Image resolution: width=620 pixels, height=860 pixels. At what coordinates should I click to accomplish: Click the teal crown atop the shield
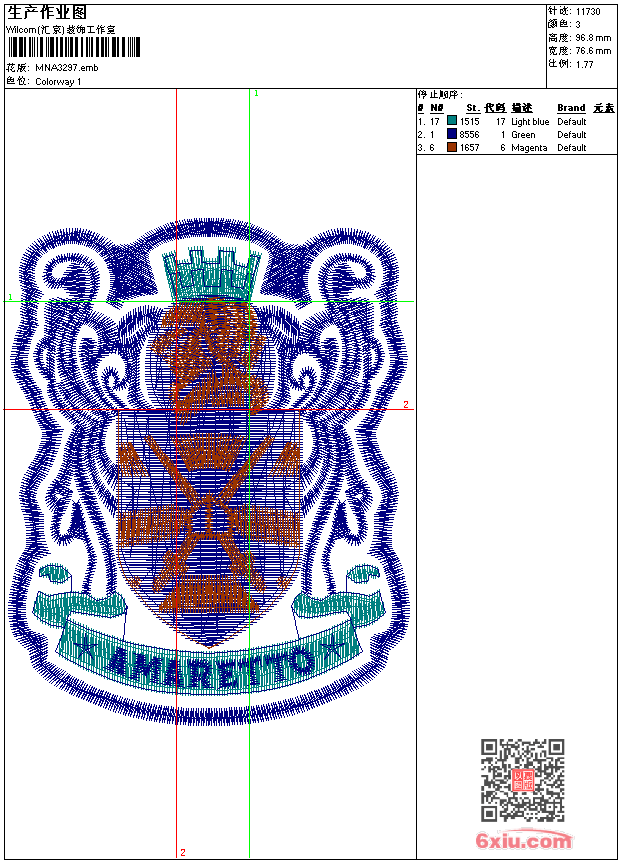point(212,274)
